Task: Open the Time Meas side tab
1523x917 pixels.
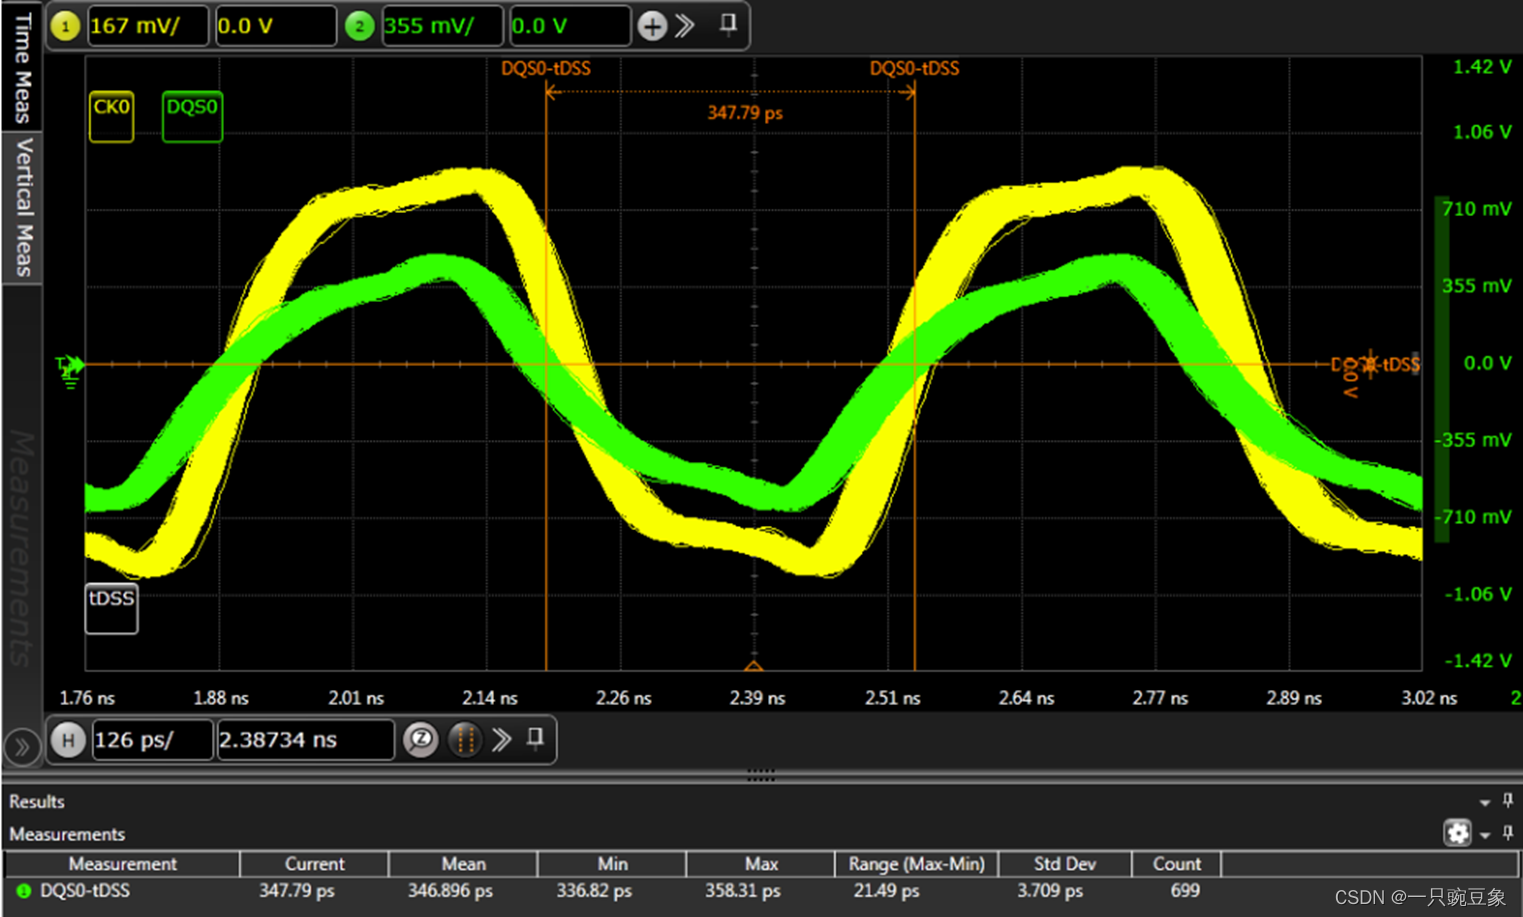Action: click(x=22, y=66)
